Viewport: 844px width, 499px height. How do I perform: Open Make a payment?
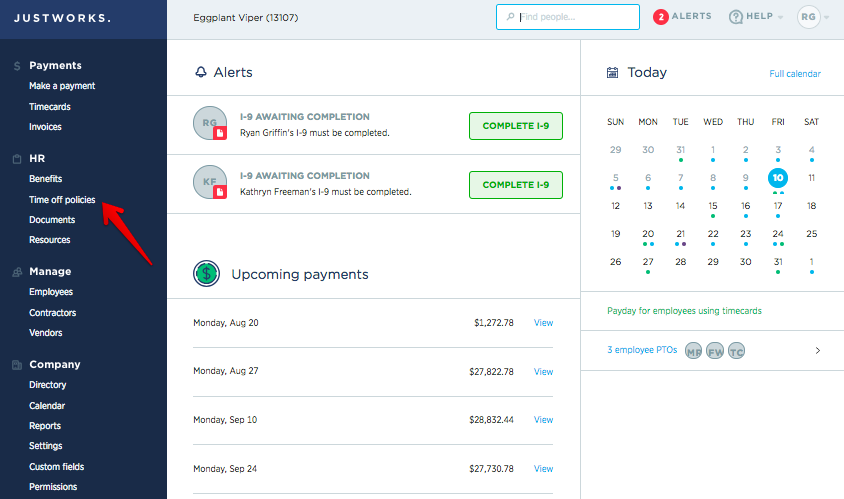(x=62, y=86)
